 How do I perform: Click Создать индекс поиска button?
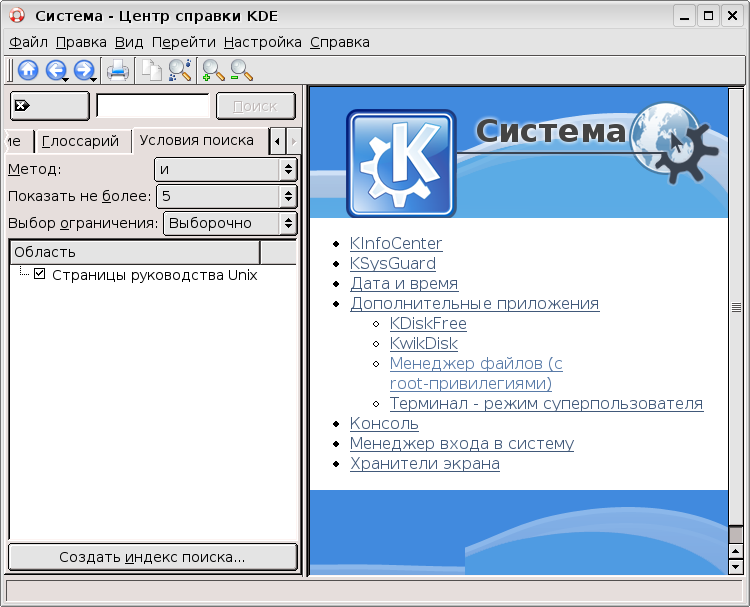point(153,557)
